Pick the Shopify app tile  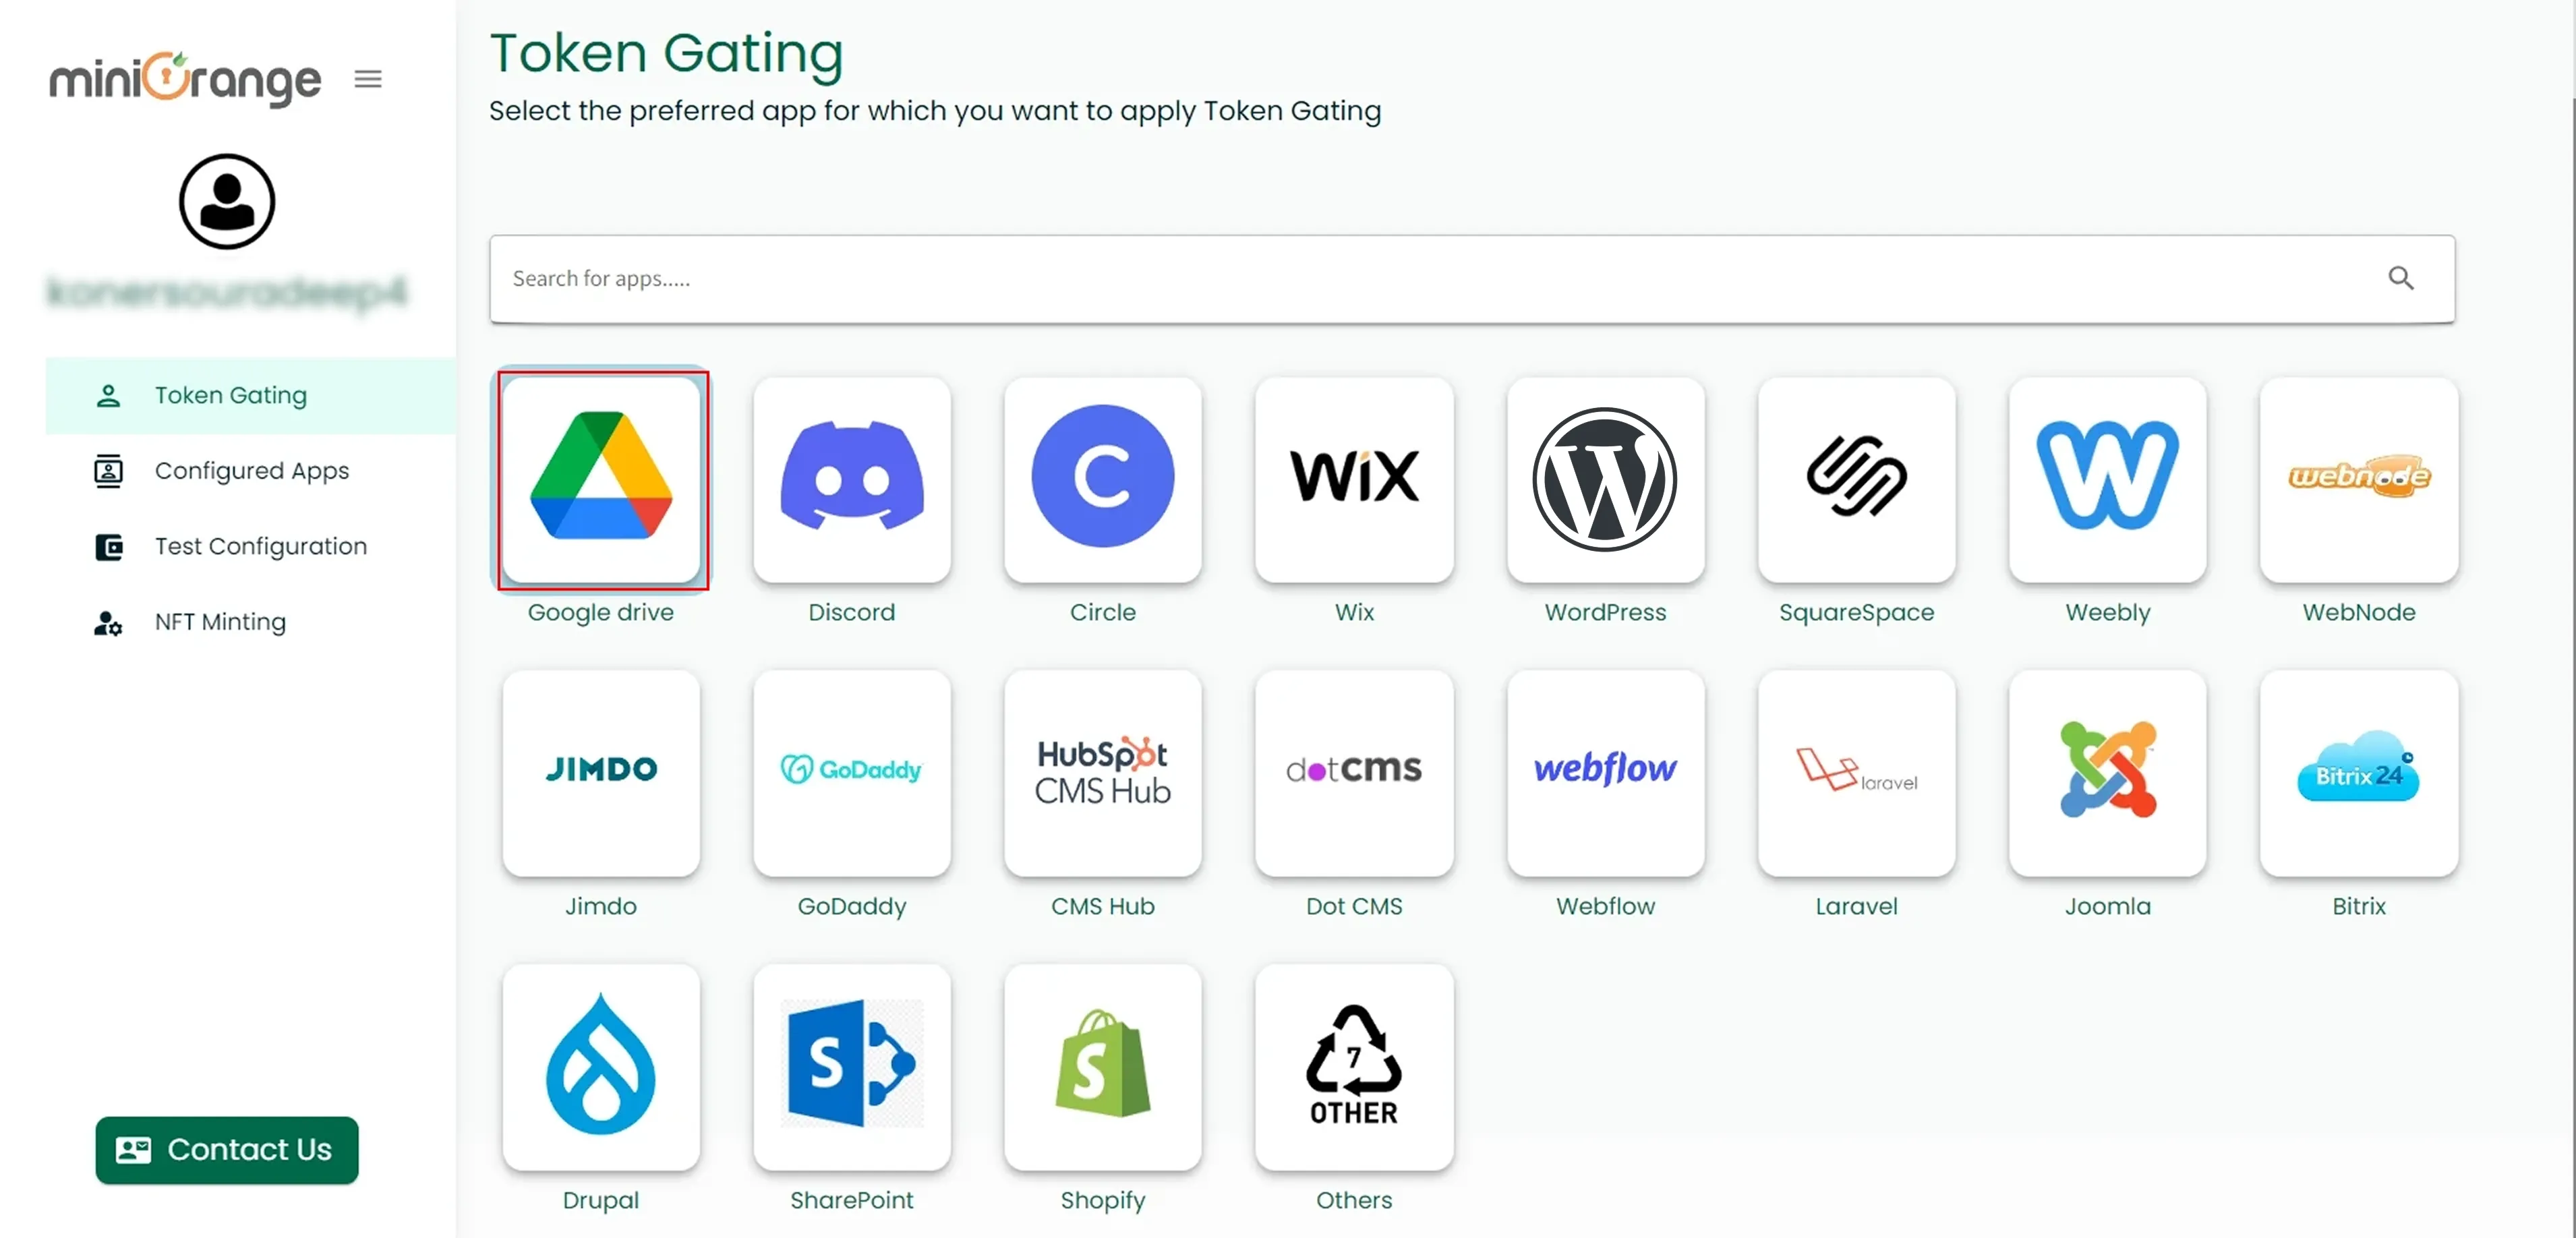1103,1067
